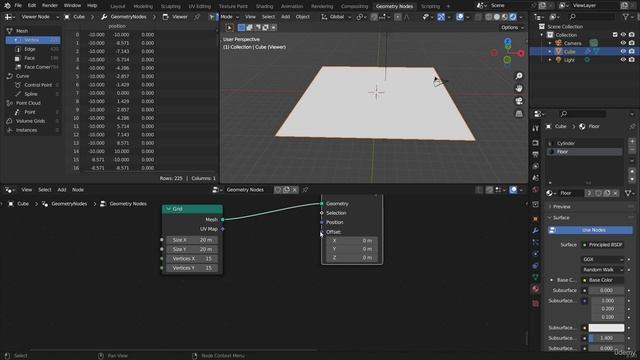Image resolution: width=640 pixels, height=360 pixels.
Task: Open the node editor Add menu
Action: click(62, 190)
